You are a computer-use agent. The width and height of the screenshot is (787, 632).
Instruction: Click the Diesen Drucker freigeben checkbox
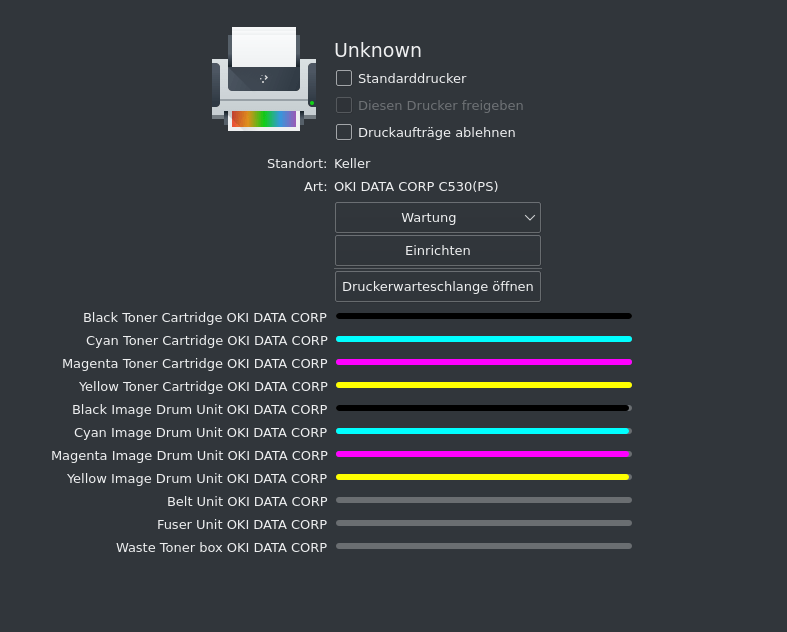[x=344, y=105]
